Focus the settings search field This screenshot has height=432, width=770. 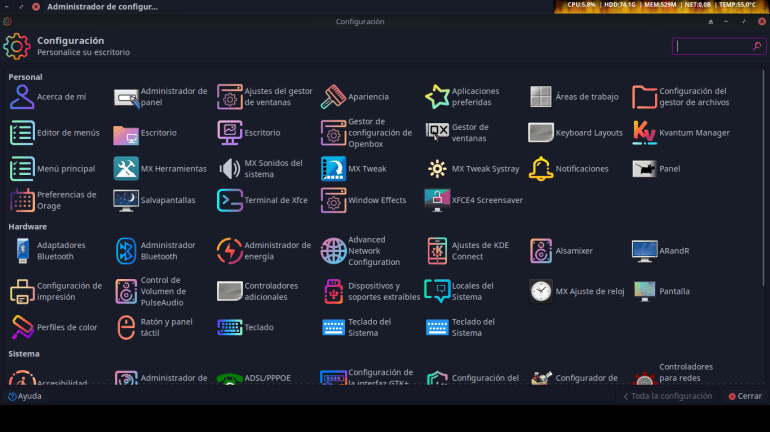(x=712, y=46)
